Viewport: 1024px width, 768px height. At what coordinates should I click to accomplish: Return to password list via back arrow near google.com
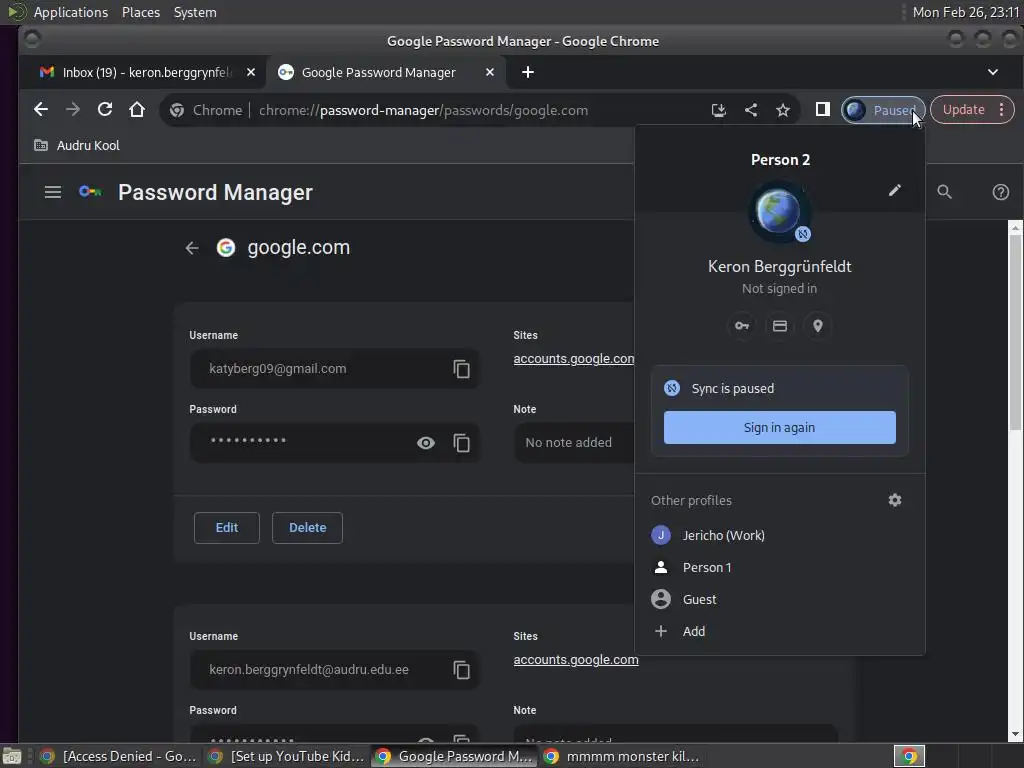[191, 248]
